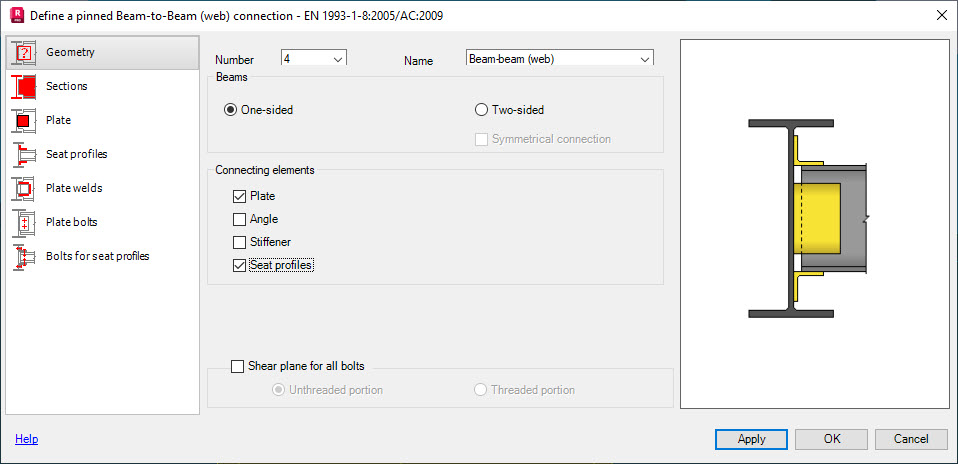Open the Number dropdown
Viewport: 958px width, 464px height.
(x=337, y=60)
